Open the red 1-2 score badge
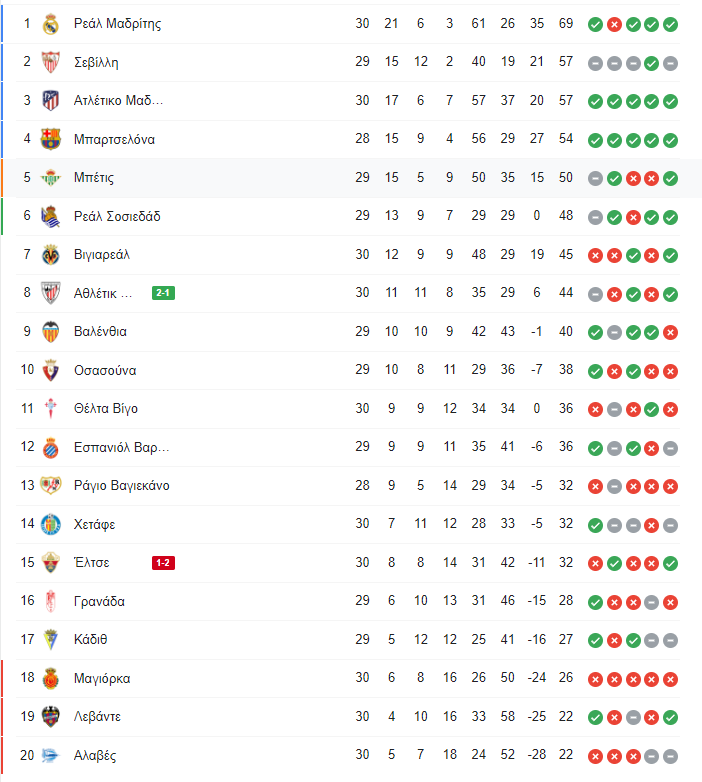The image size is (702, 782). 163,563
